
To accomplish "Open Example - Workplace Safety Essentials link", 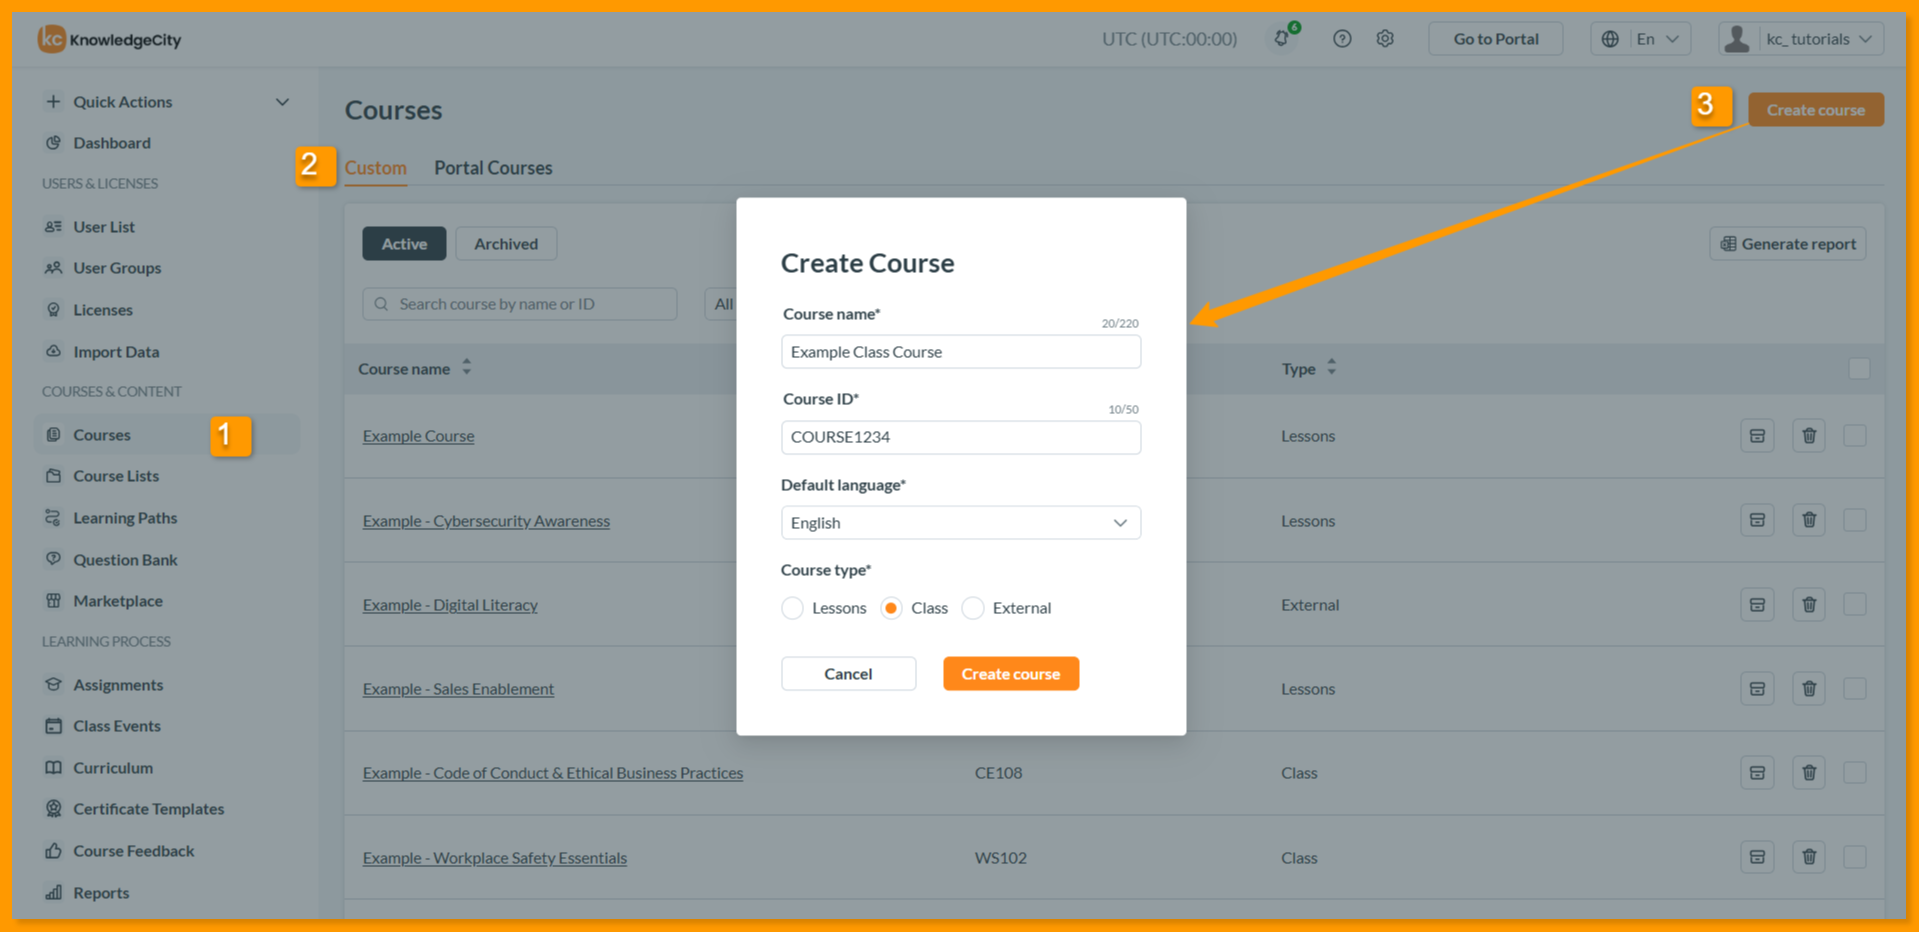I will (x=495, y=857).
